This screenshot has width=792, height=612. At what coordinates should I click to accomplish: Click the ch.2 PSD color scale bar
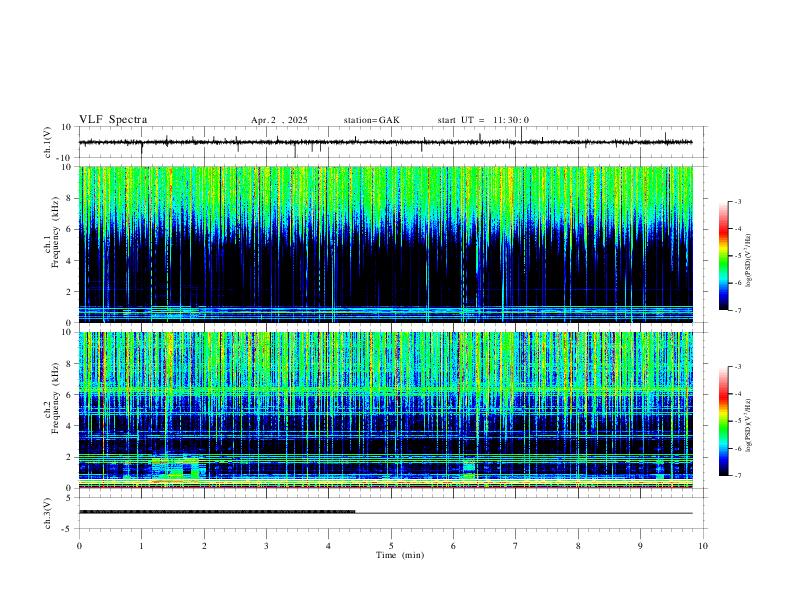724,421
